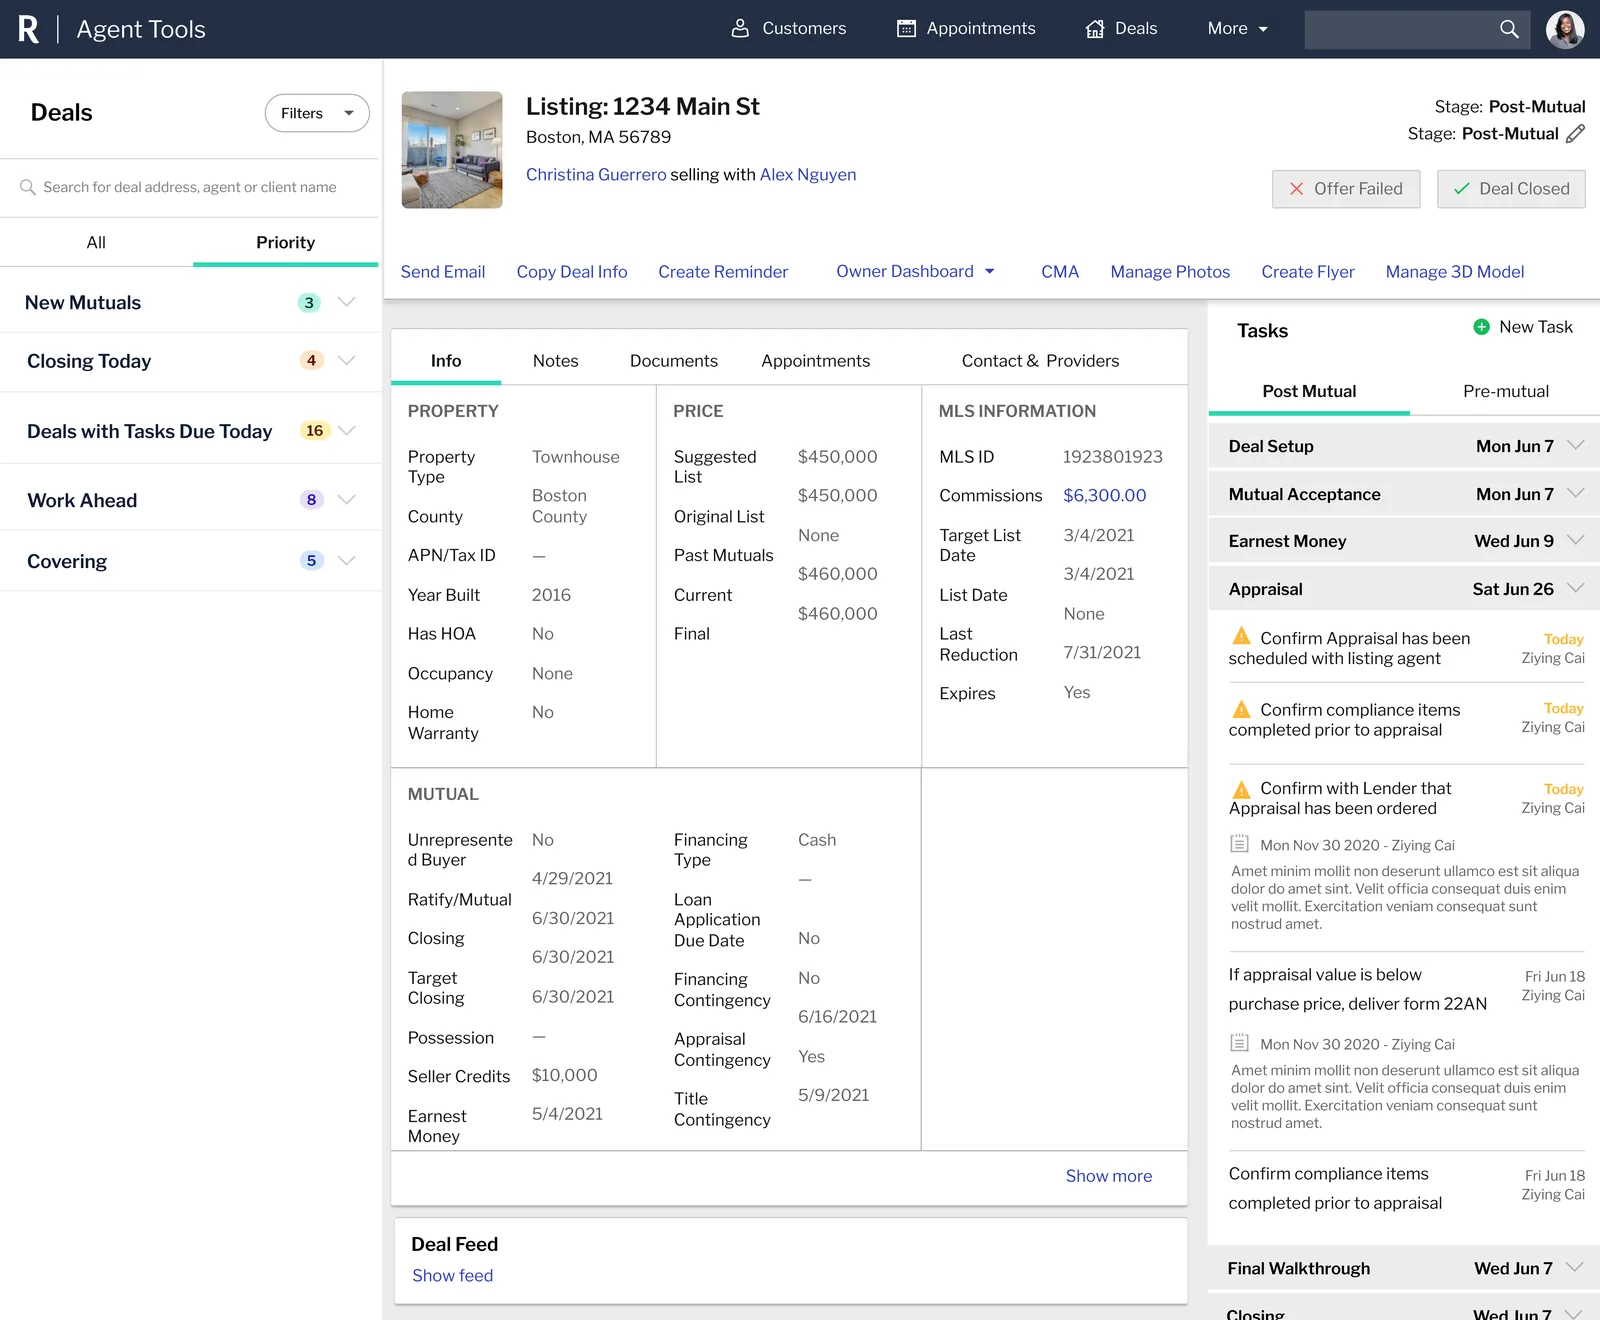Select the Priority deals tab
The width and height of the screenshot is (1600, 1320).
click(285, 242)
